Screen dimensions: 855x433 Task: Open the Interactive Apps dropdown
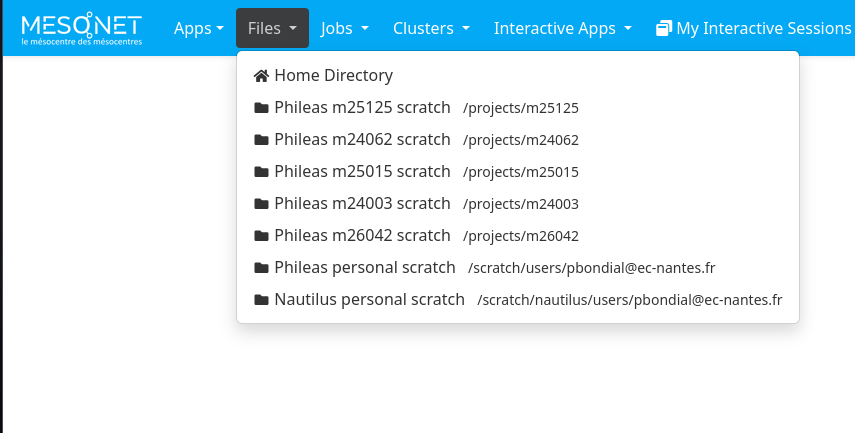pos(562,28)
